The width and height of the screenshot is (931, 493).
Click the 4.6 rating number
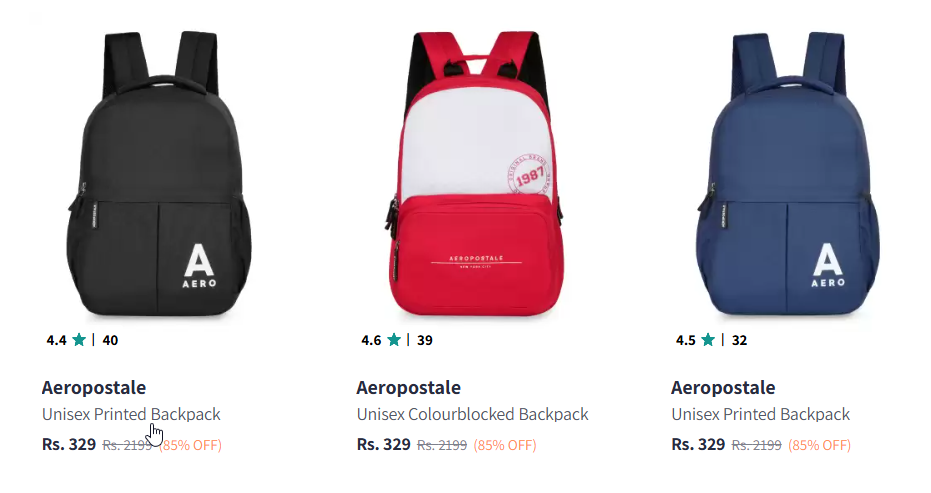click(371, 340)
